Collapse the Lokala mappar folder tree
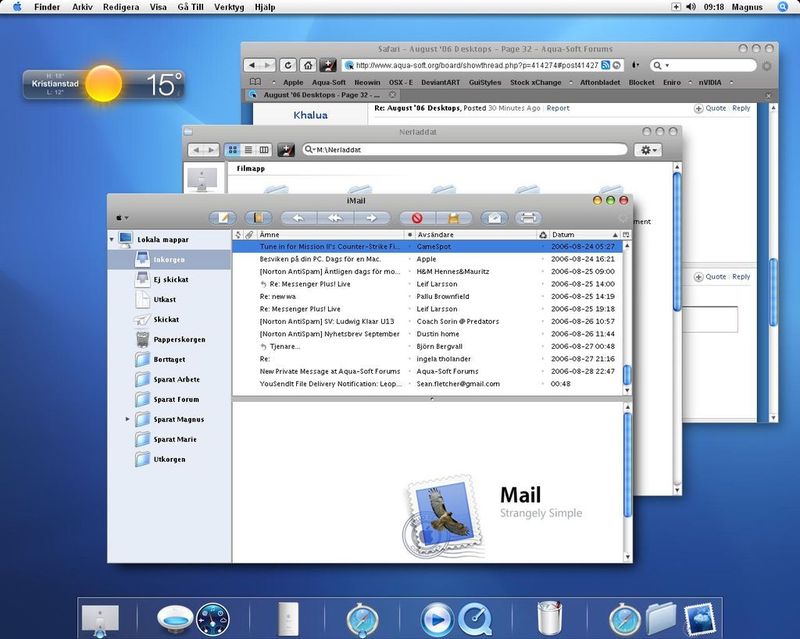This screenshot has width=800, height=639. click(x=112, y=239)
